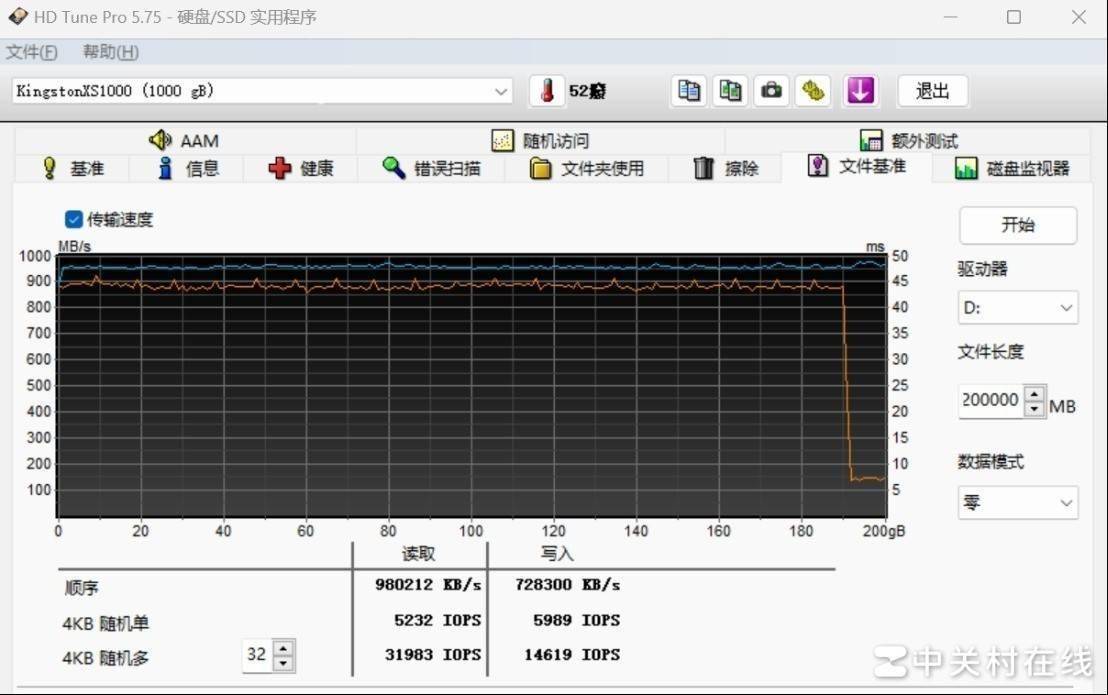Screen dimensions: 1108x695
Task: Save screenshot with camera icon
Action: (772, 90)
